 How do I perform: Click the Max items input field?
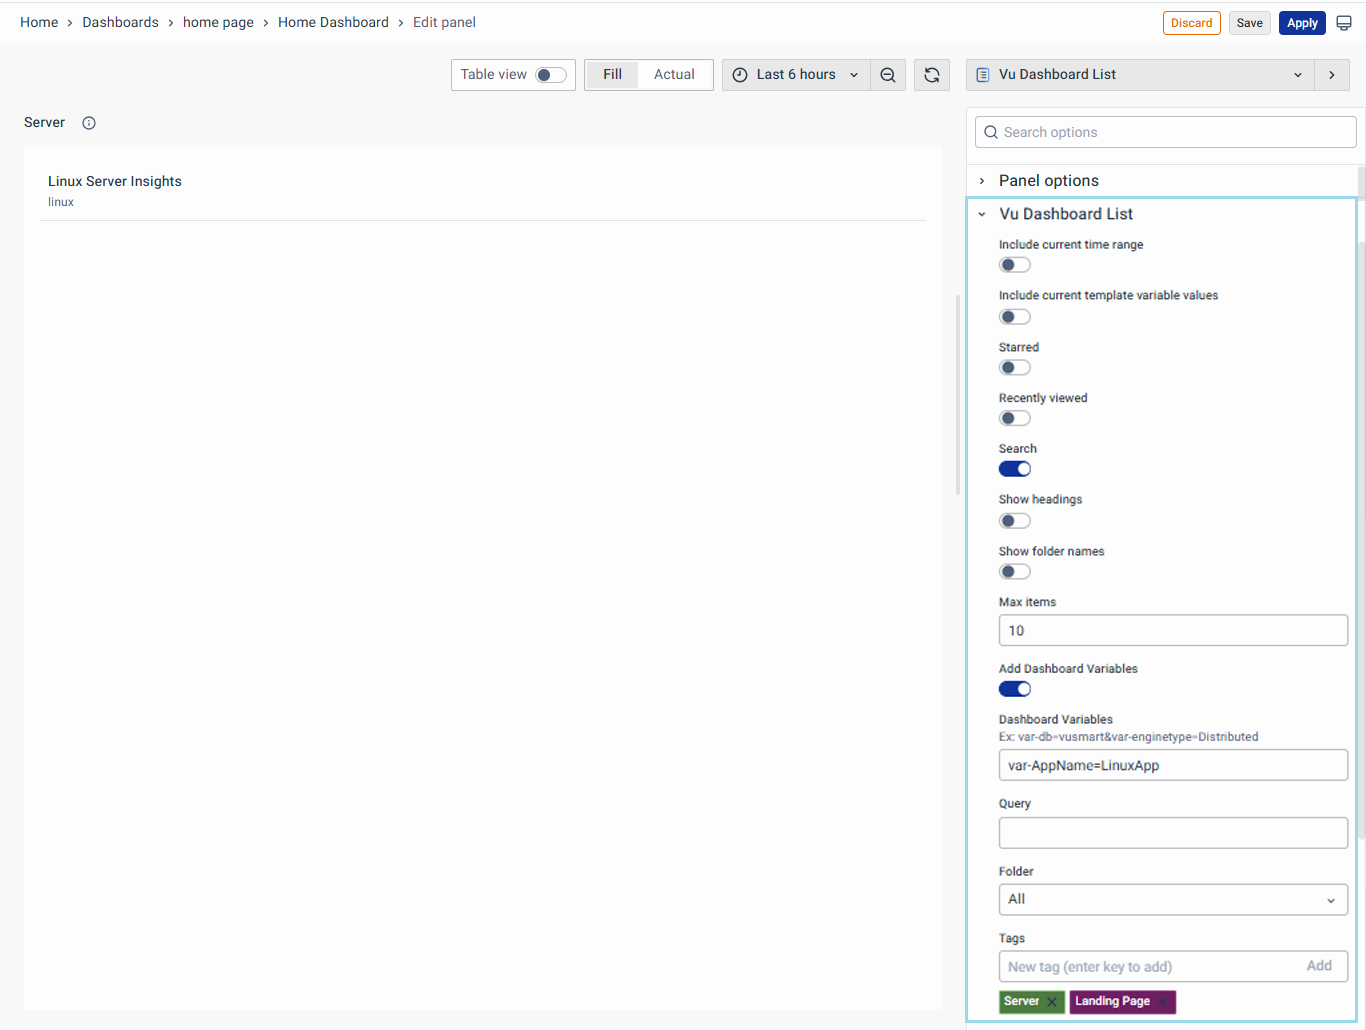[1172, 630]
